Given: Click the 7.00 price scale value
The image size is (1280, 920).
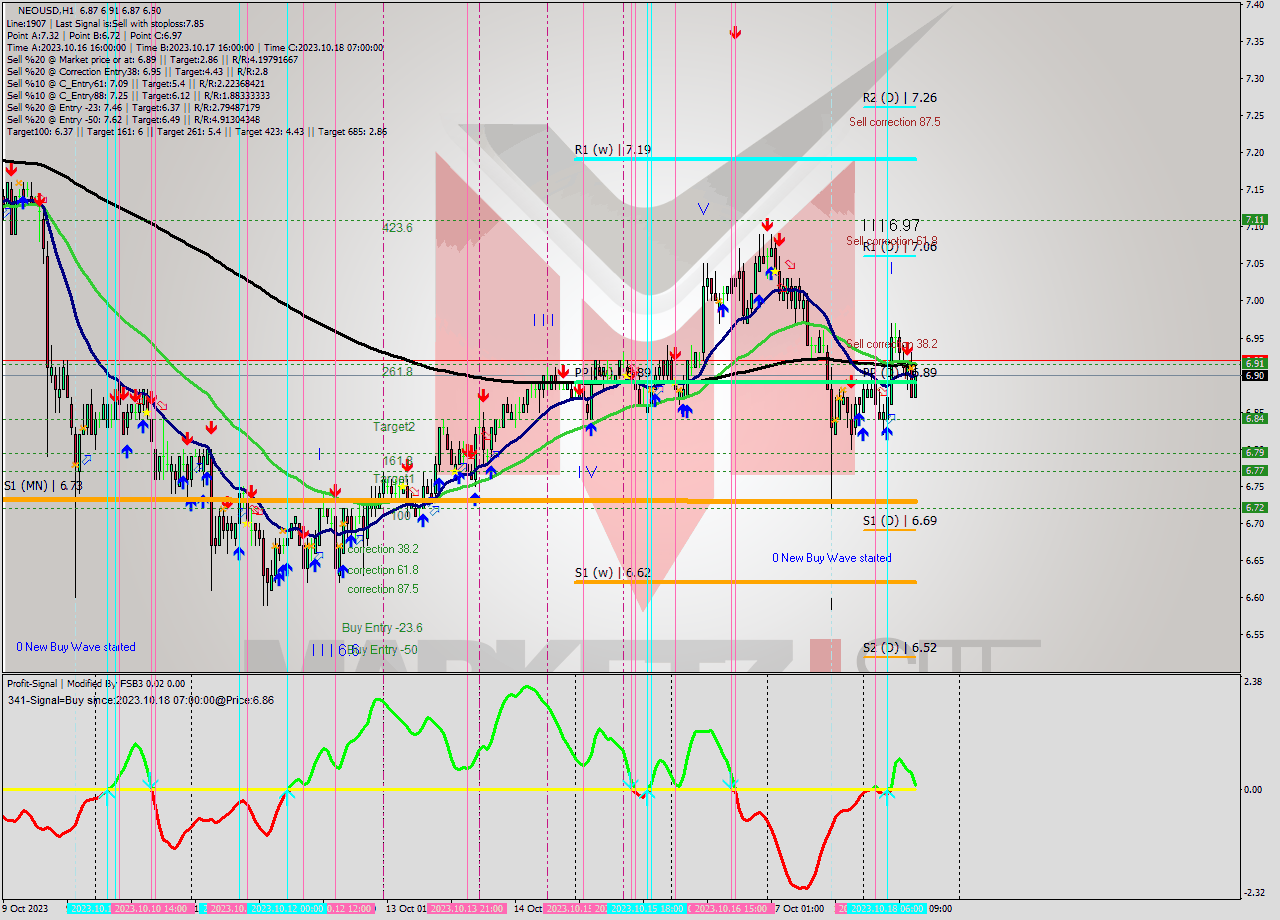Looking at the screenshot, I should point(1254,301).
